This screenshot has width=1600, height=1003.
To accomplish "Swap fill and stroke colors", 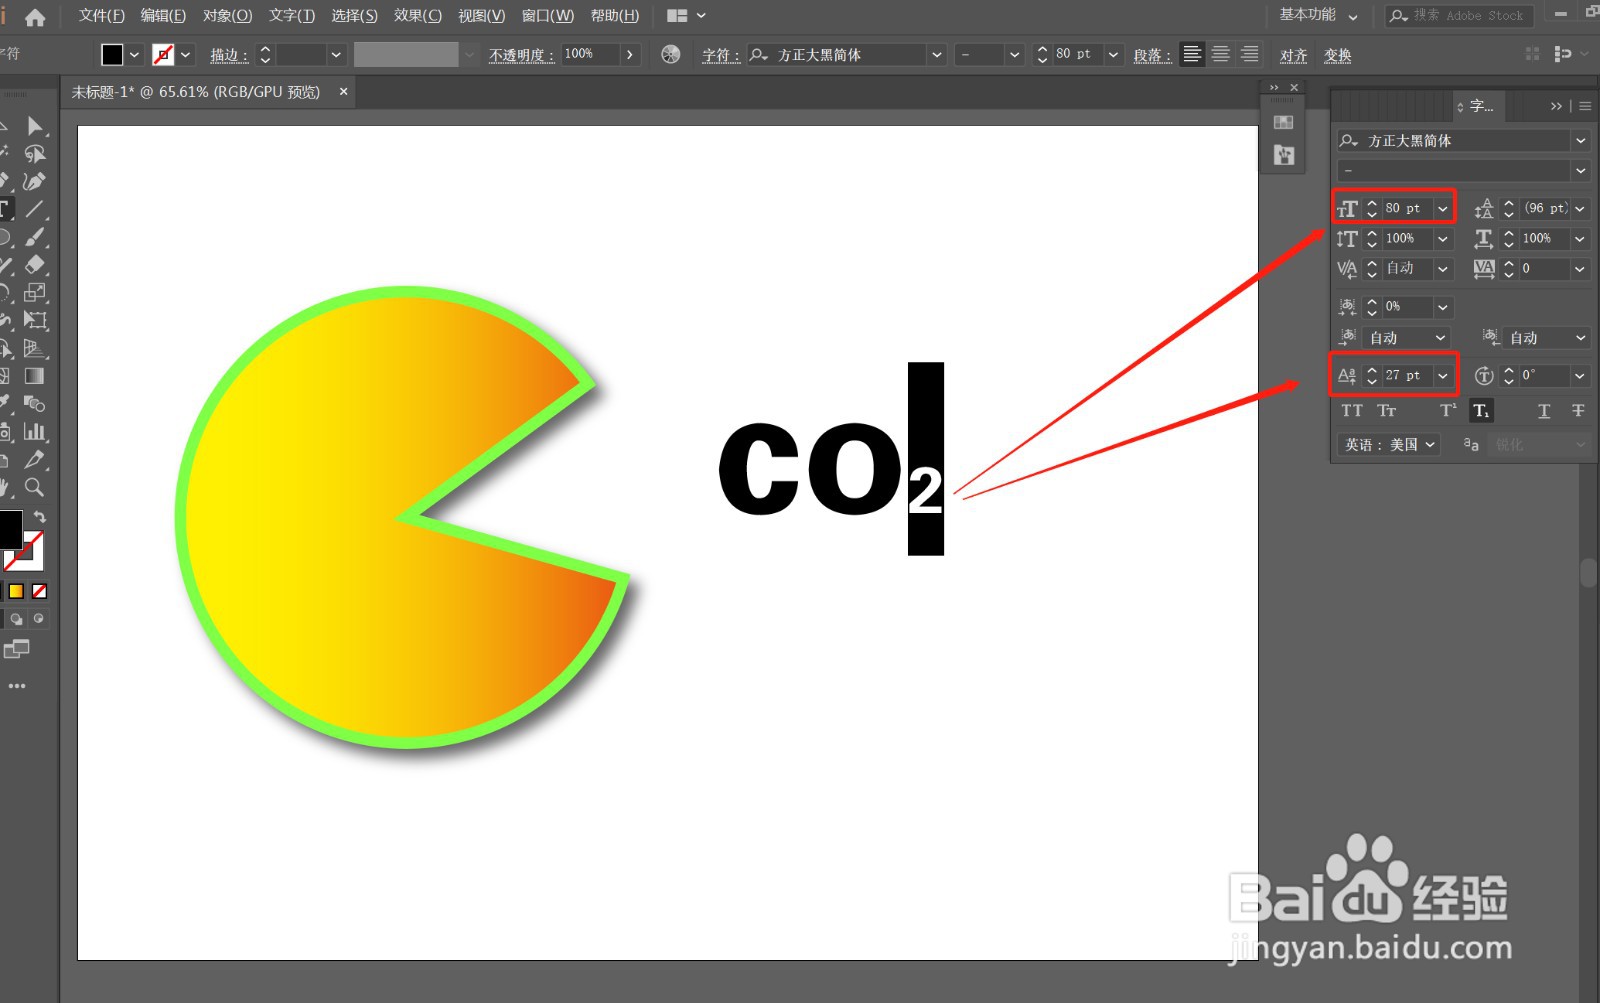I will point(40,517).
